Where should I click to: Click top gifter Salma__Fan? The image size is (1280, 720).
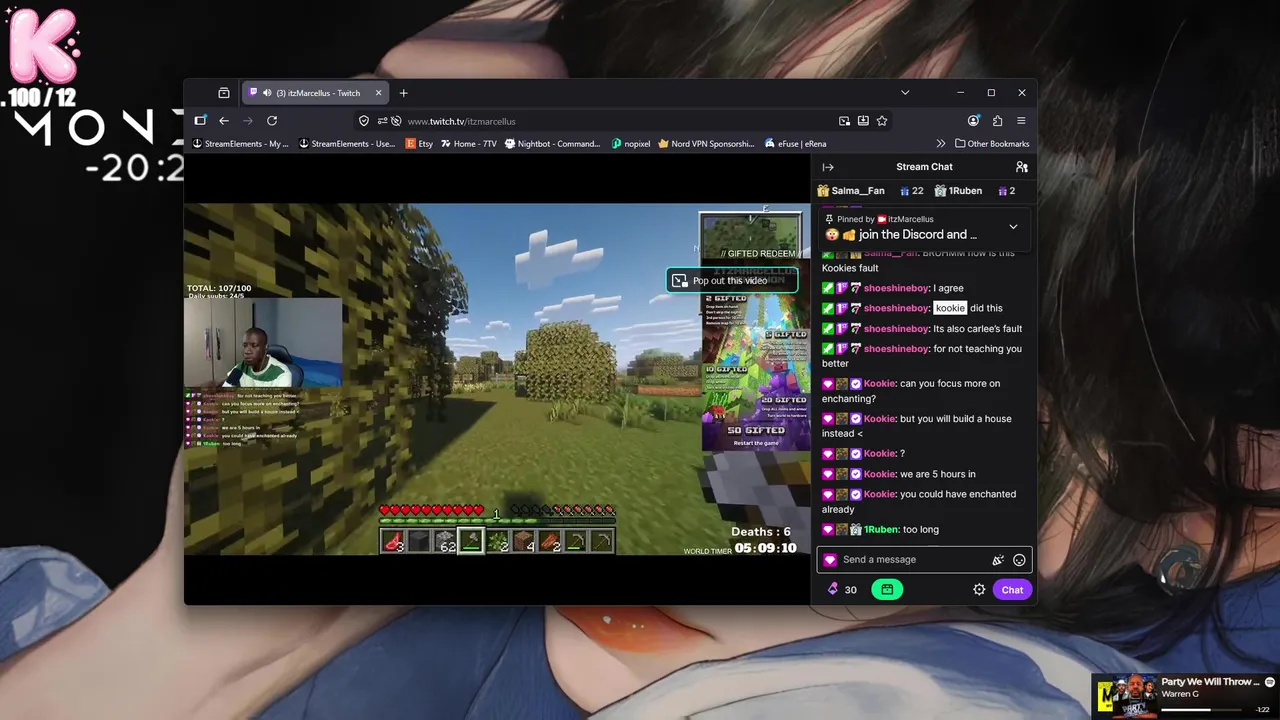(851, 191)
